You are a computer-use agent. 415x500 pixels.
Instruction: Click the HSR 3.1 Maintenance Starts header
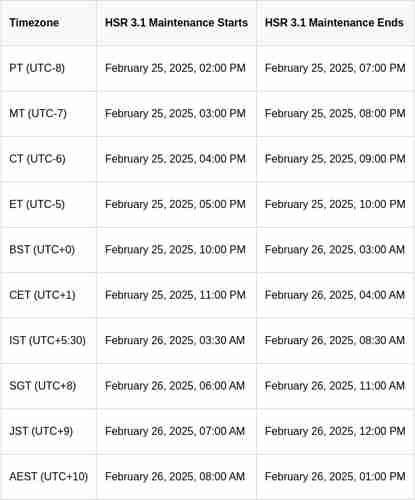(x=176, y=23)
